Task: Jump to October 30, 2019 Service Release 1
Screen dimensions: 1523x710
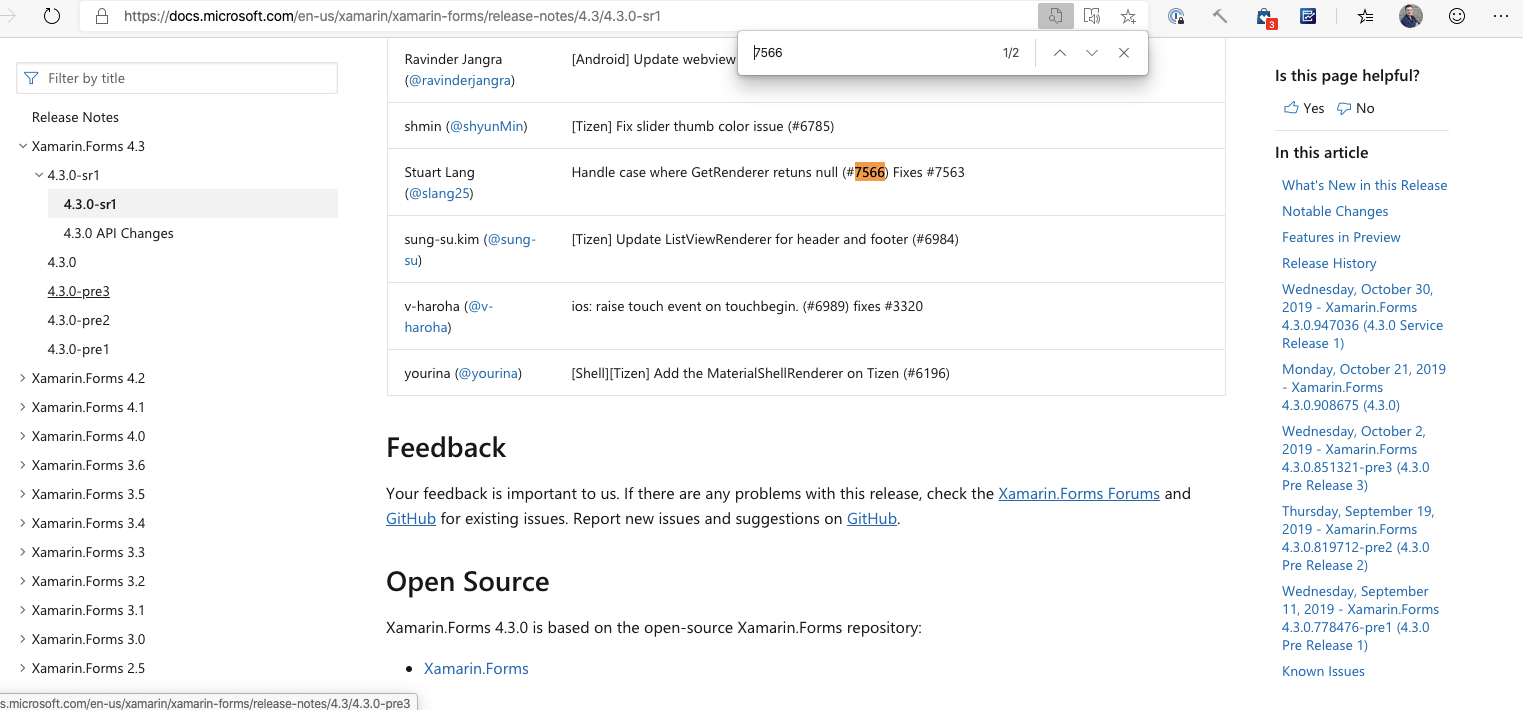Action: pos(1362,316)
